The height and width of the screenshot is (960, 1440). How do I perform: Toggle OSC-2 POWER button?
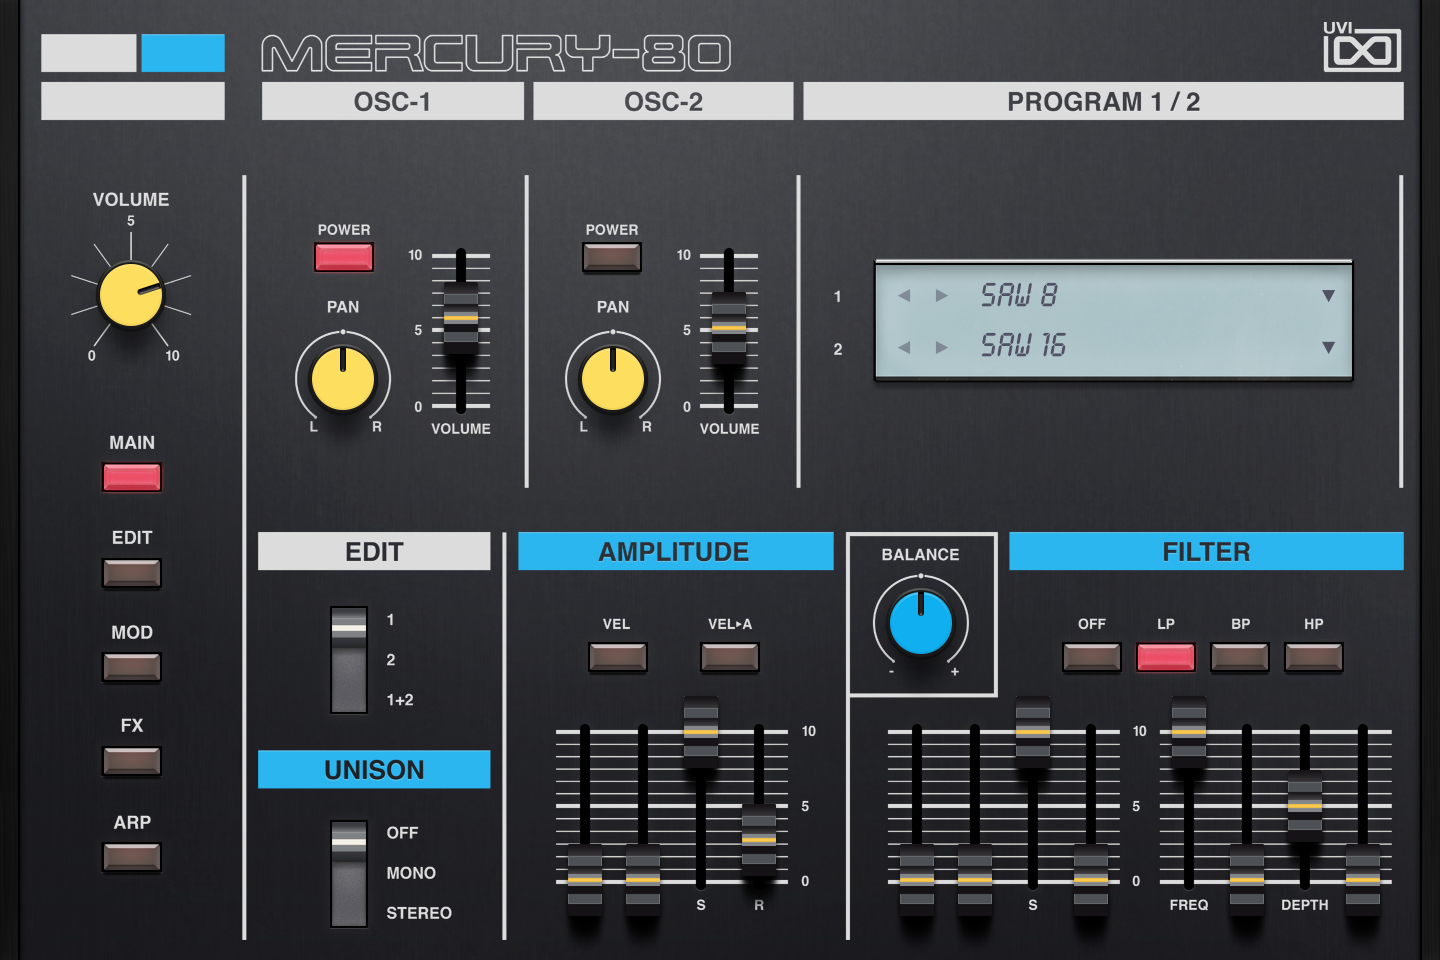(x=612, y=257)
